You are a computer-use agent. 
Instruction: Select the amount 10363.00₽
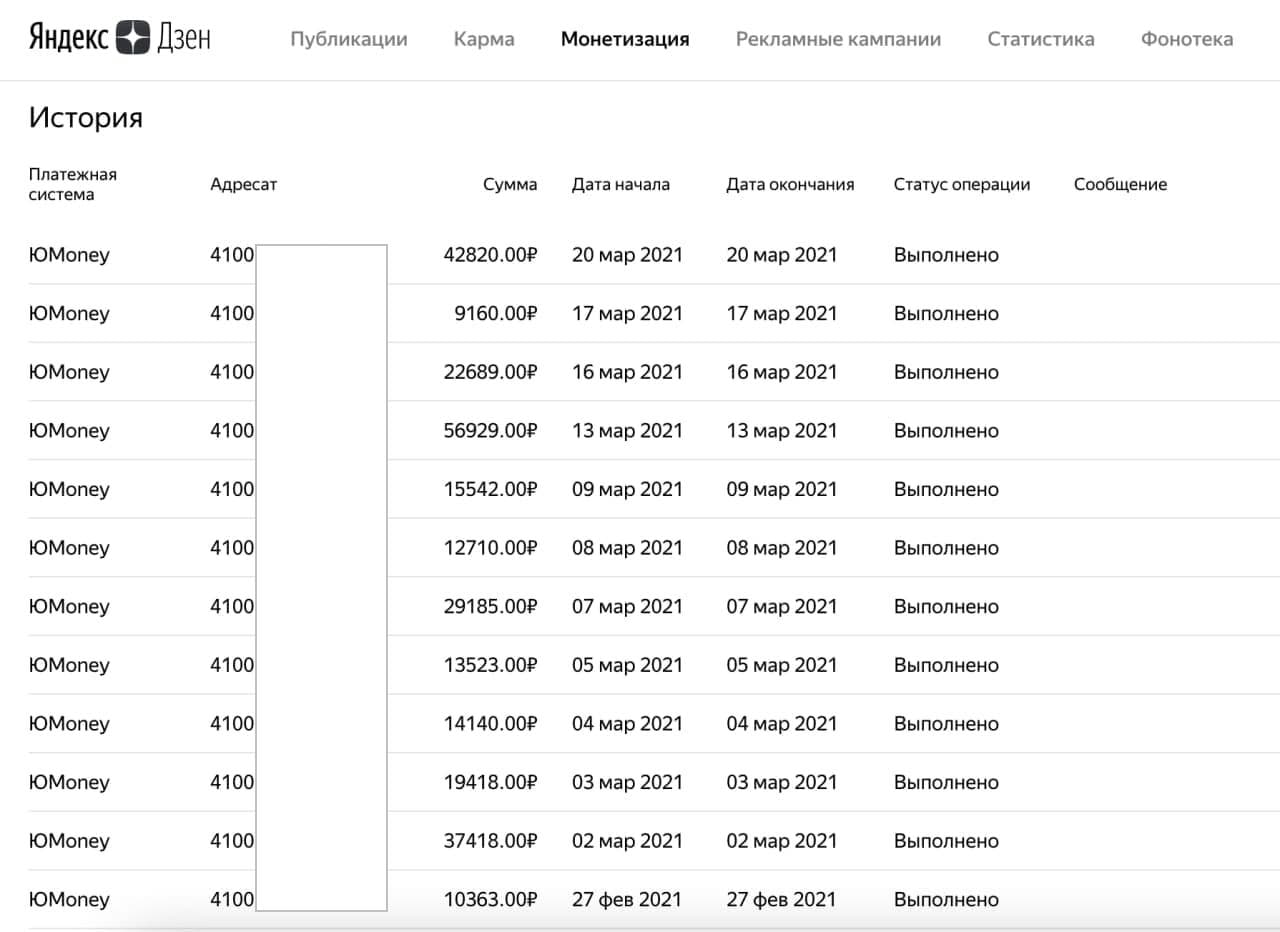490,900
